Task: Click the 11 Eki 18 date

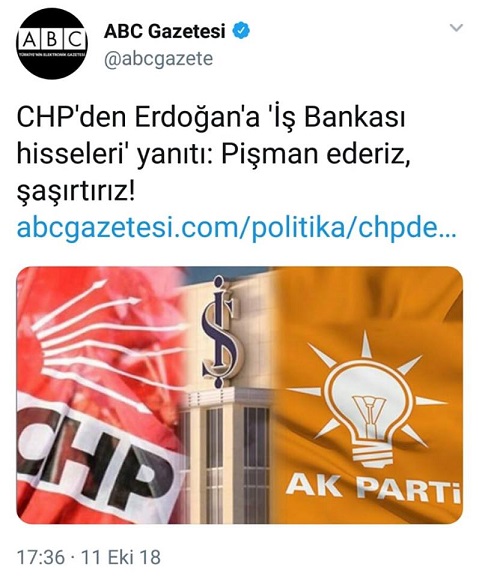Action: [121, 557]
